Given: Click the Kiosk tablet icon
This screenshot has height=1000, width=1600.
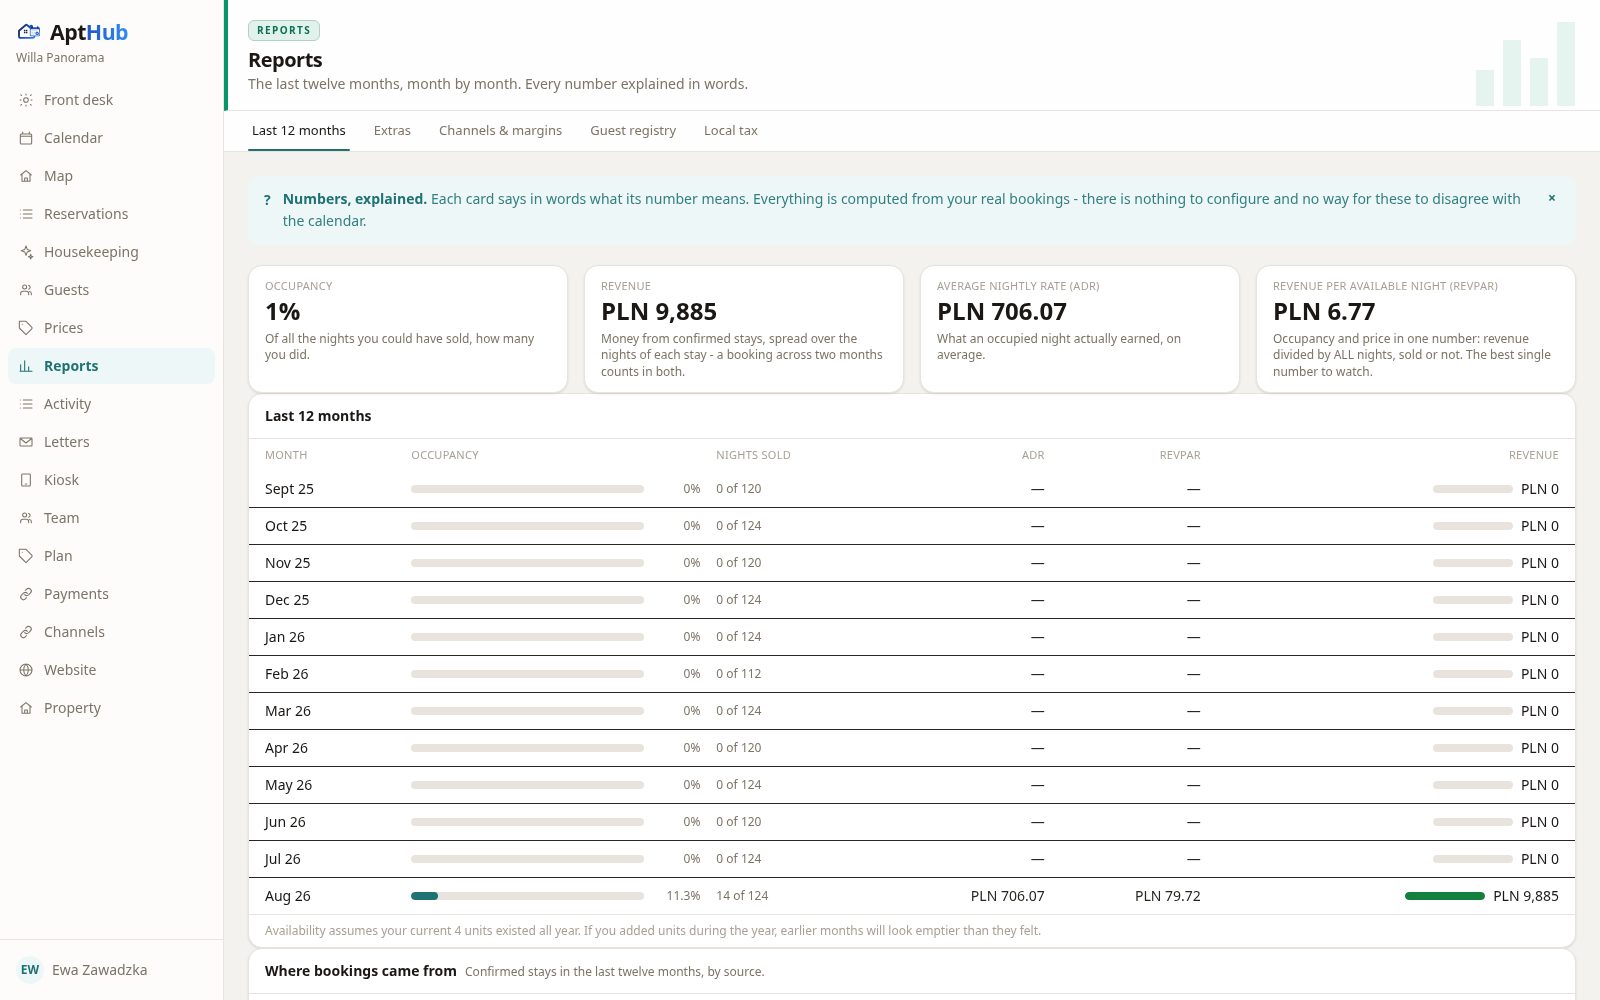Looking at the screenshot, I should (26, 480).
